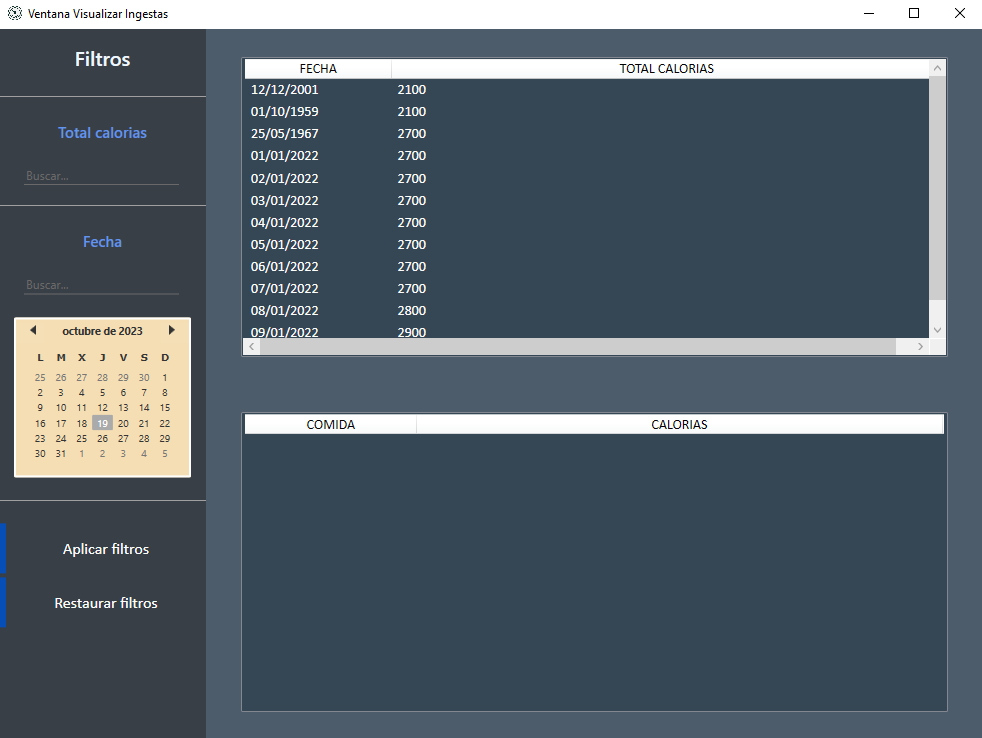Click the right arrow of the horizontal scrollbar
This screenshot has width=982, height=738.
pos(919,346)
